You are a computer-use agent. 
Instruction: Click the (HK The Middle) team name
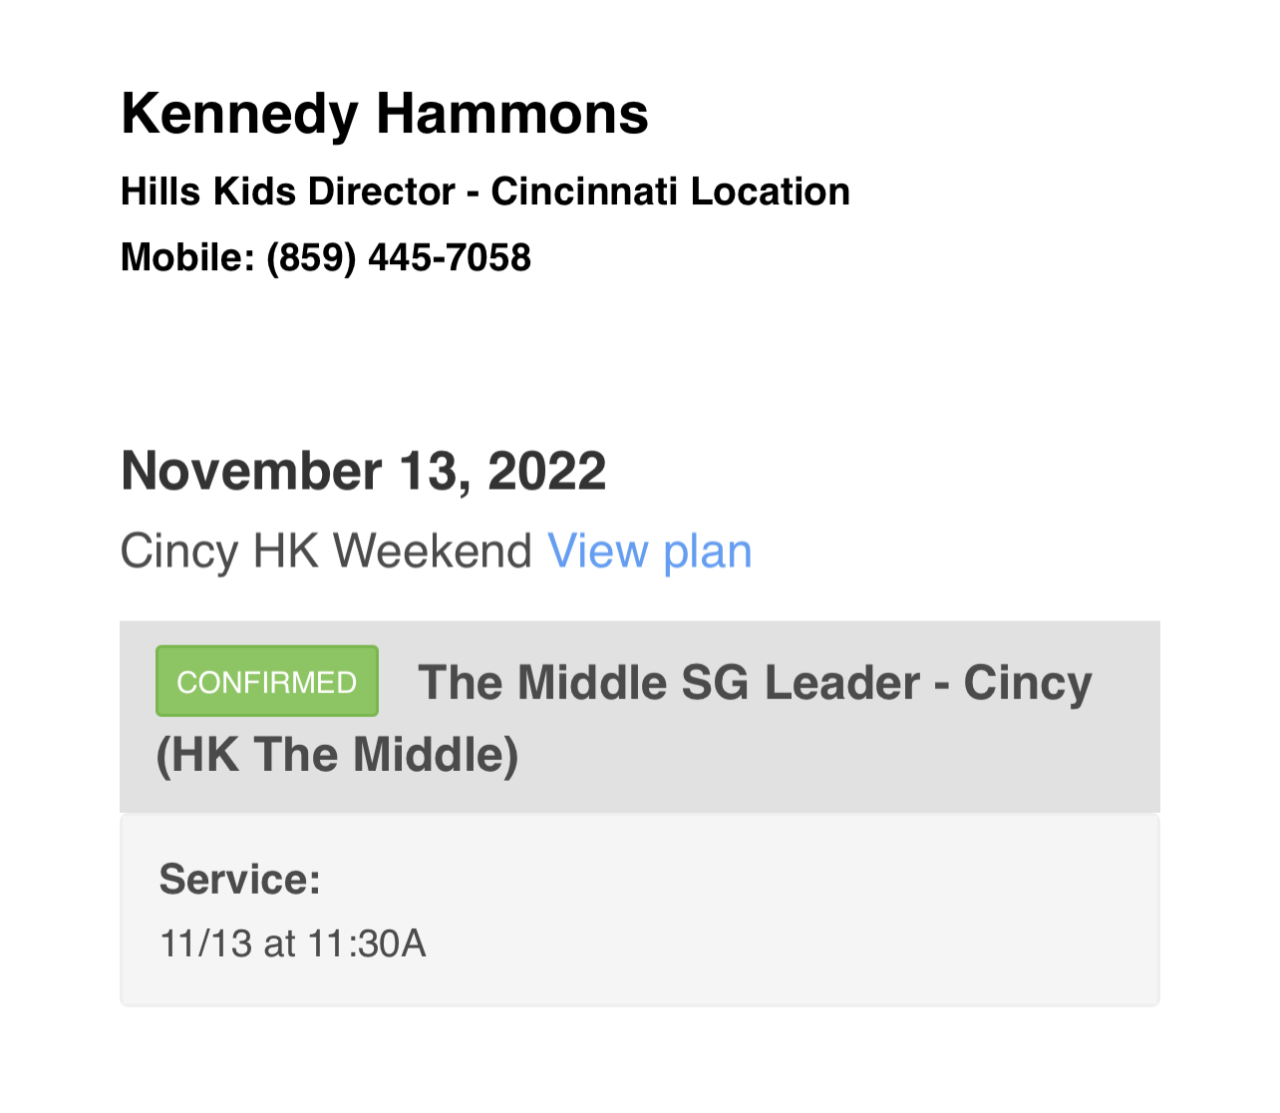pos(337,754)
